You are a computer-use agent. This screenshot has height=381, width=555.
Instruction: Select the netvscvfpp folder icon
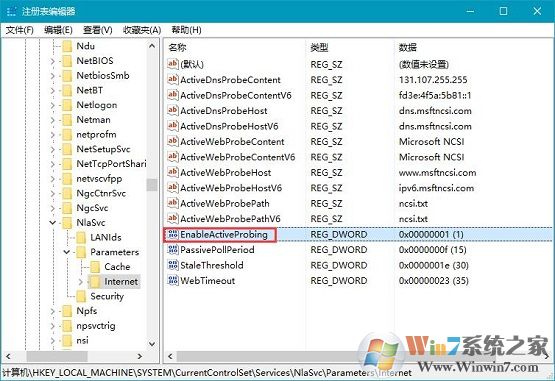[x=67, y=179]
